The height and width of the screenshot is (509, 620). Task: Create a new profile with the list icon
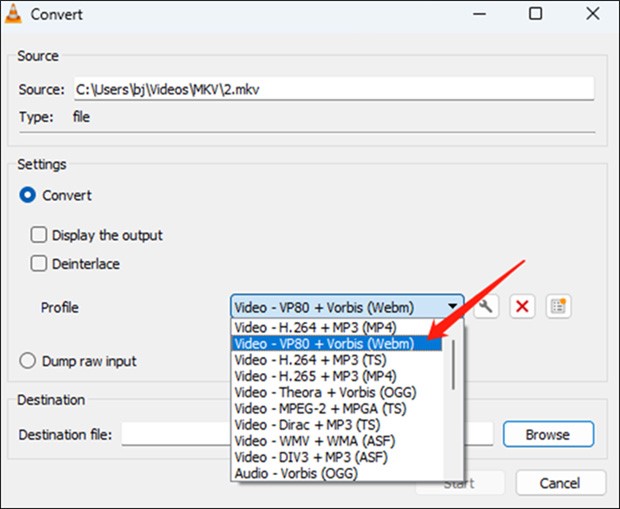point(558,307)
